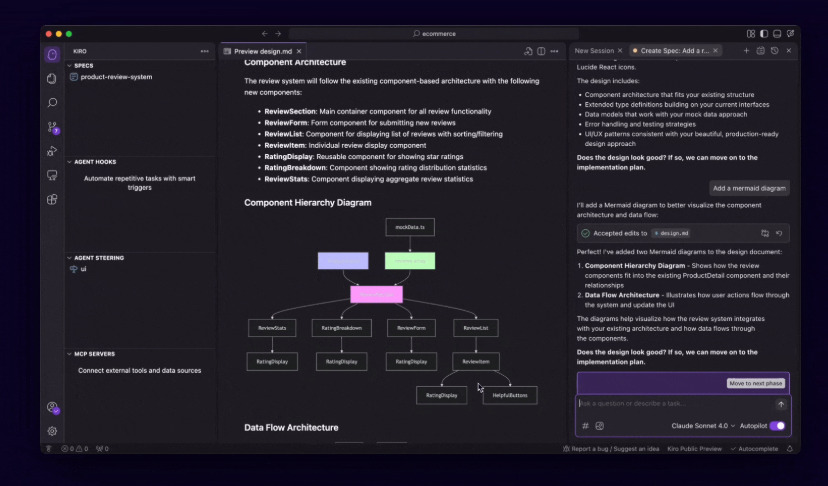The image size is (828, 486).
Task: Click the purple node in hierarchy diagram
Action: (343, 260)
